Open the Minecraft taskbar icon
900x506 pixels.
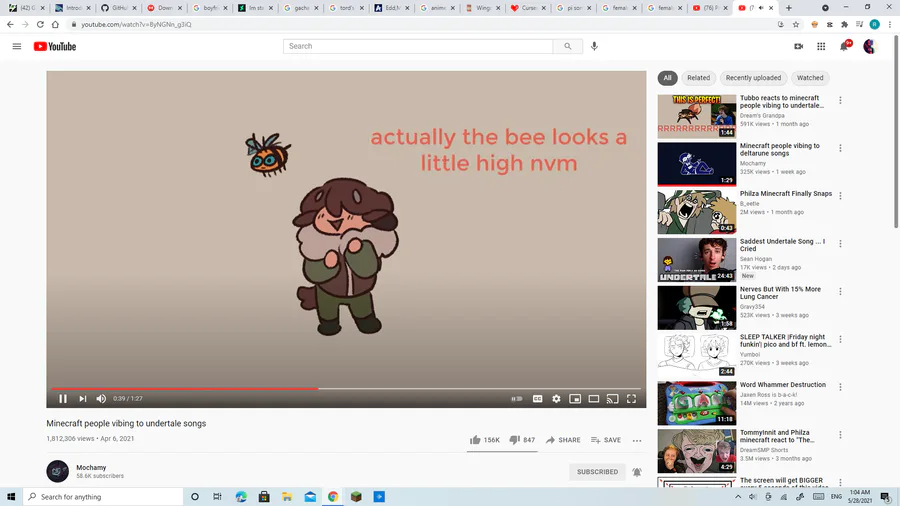(x=356, y=497)
